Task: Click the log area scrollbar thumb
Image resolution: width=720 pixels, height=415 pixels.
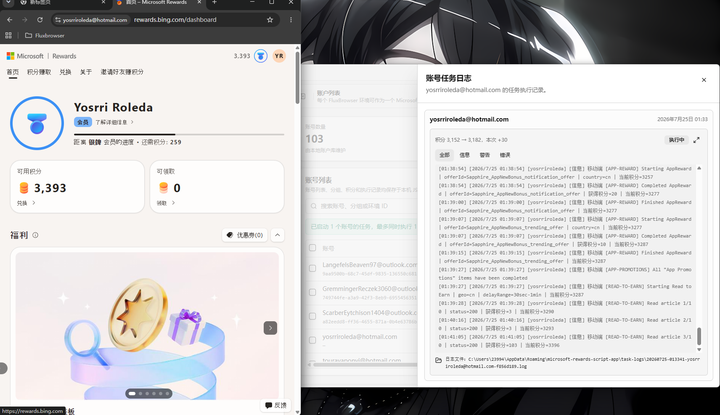Action: (x=699, y=336)
